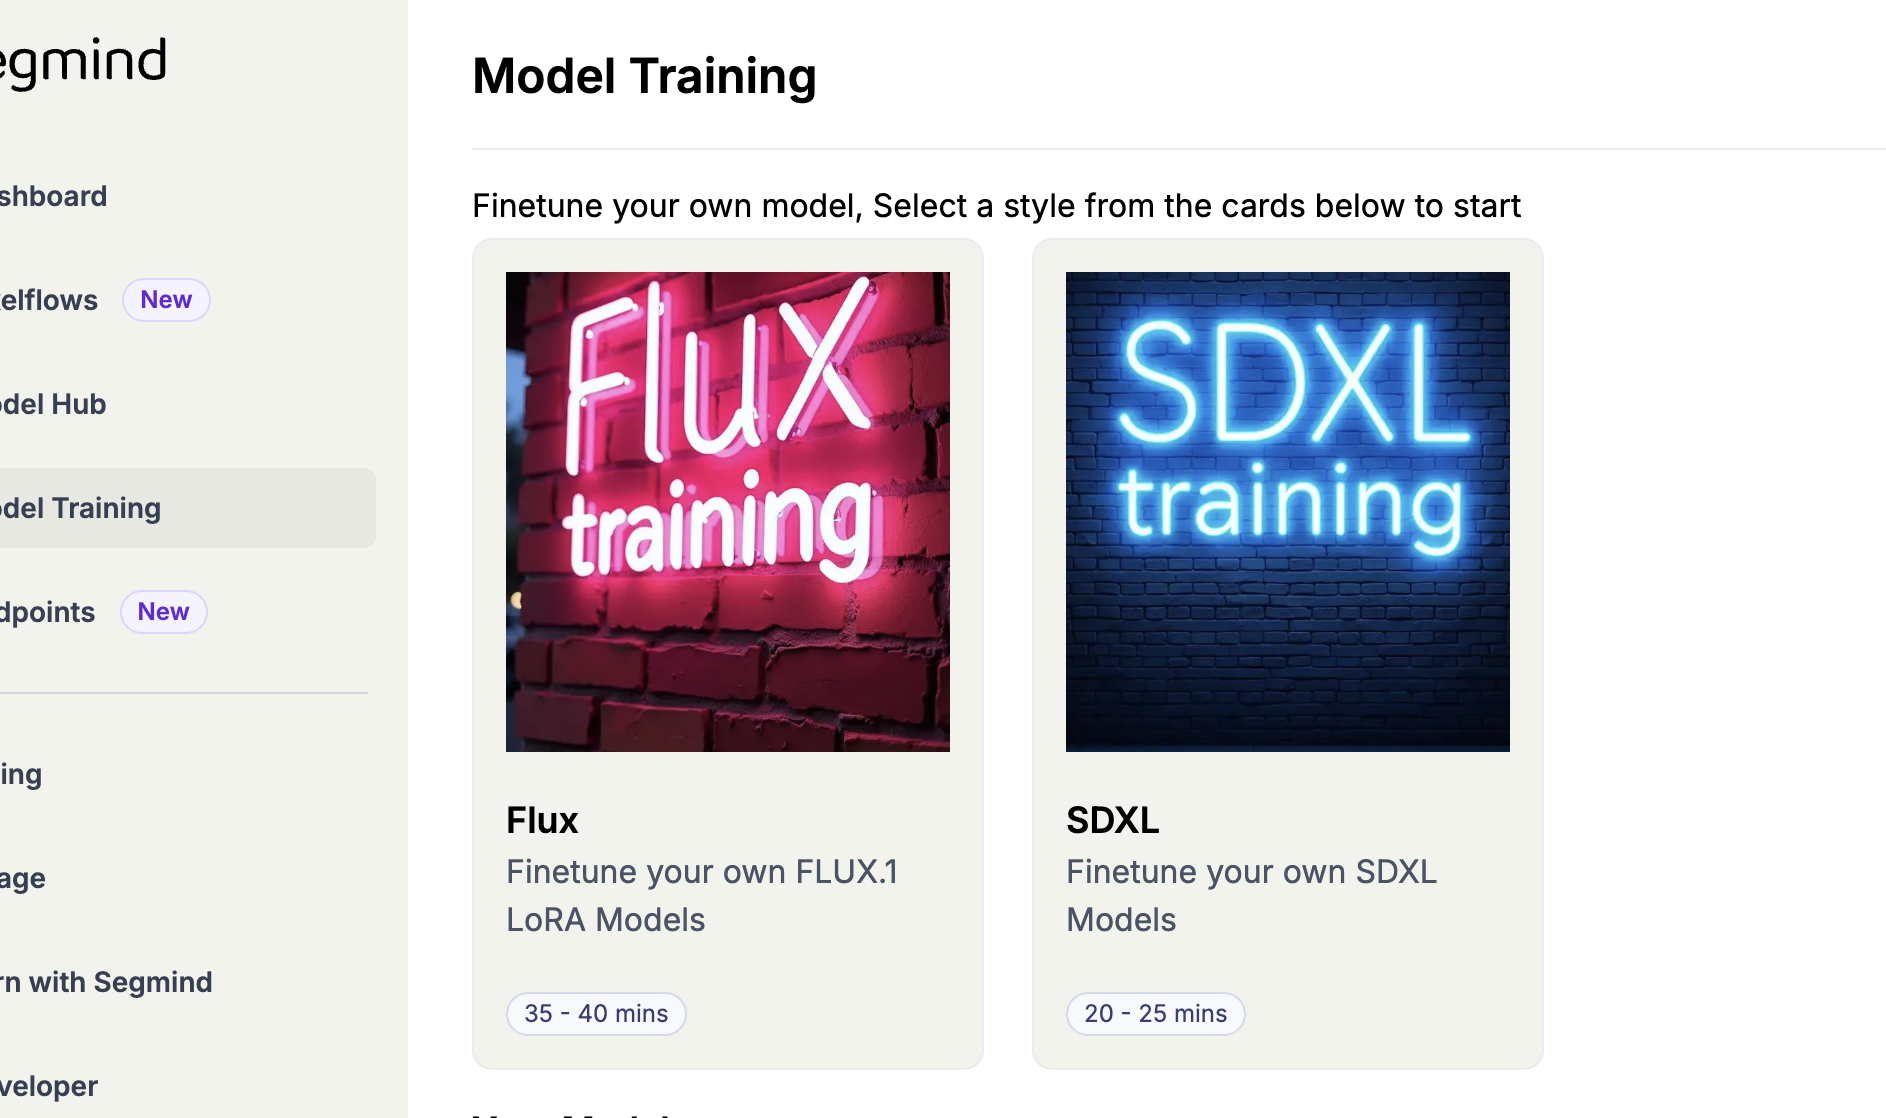Open the Developer sidebar item

click(x=49, y=1086)
